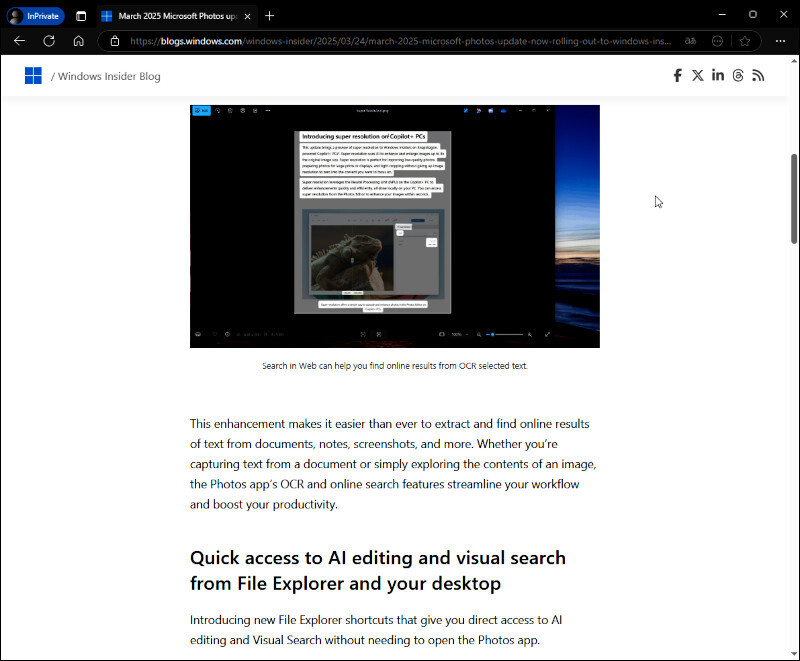
Task: View site information lock icon
Action: click(115, 41)
